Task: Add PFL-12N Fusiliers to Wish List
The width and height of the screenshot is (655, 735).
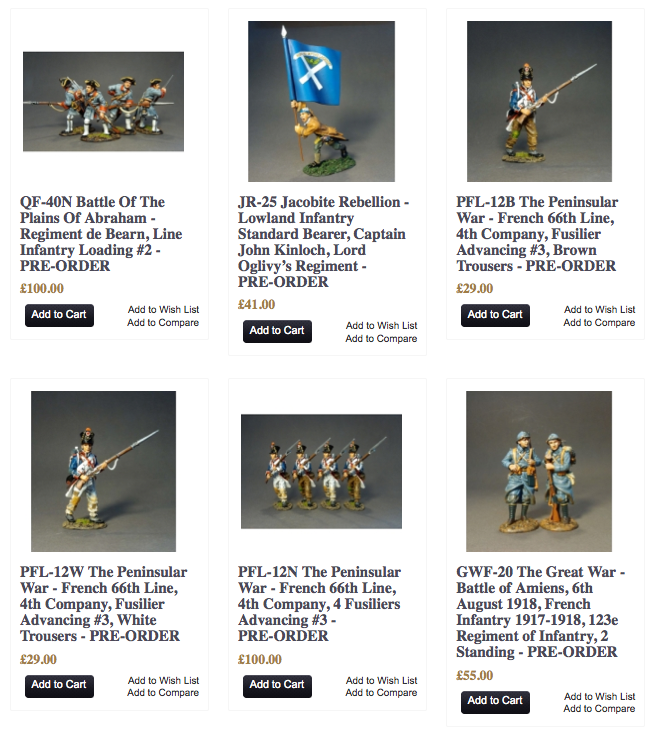Action: 382,680
